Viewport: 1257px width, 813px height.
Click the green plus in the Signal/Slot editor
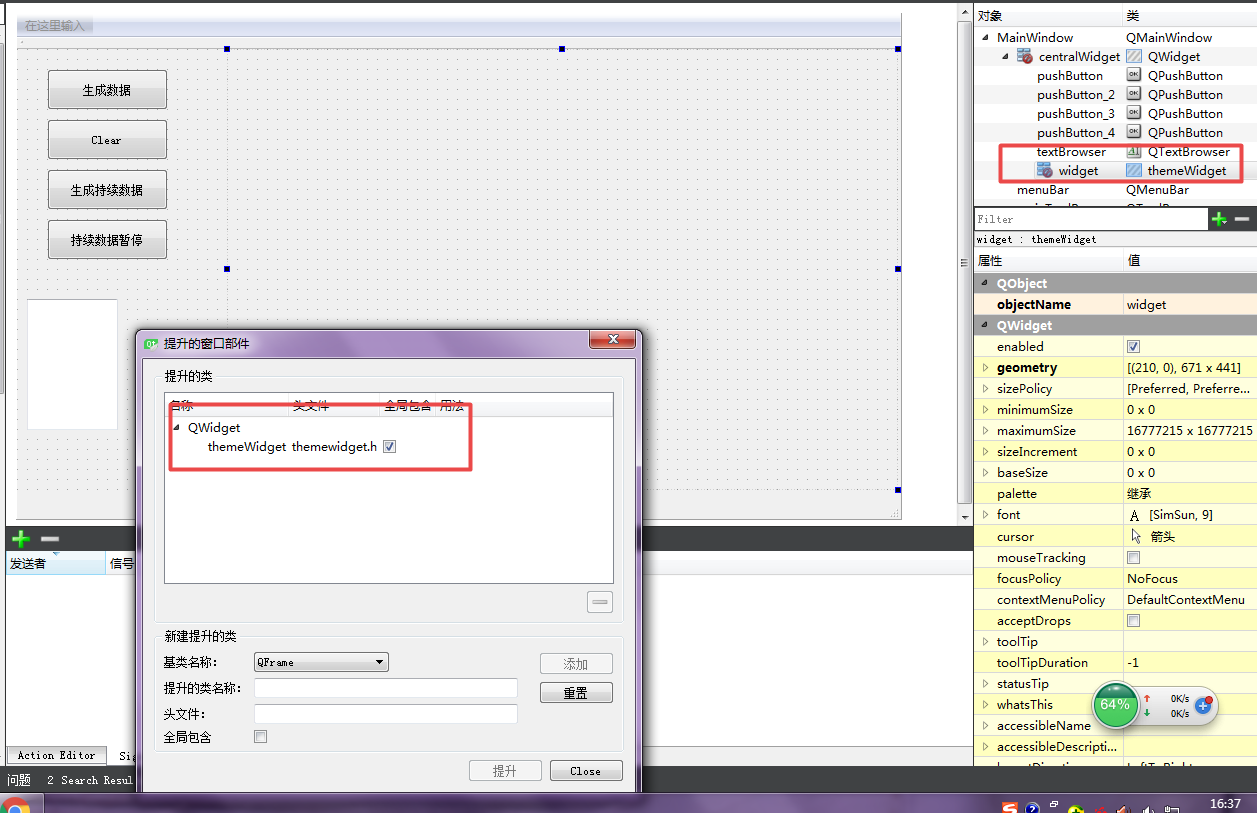tap(20, 539)
